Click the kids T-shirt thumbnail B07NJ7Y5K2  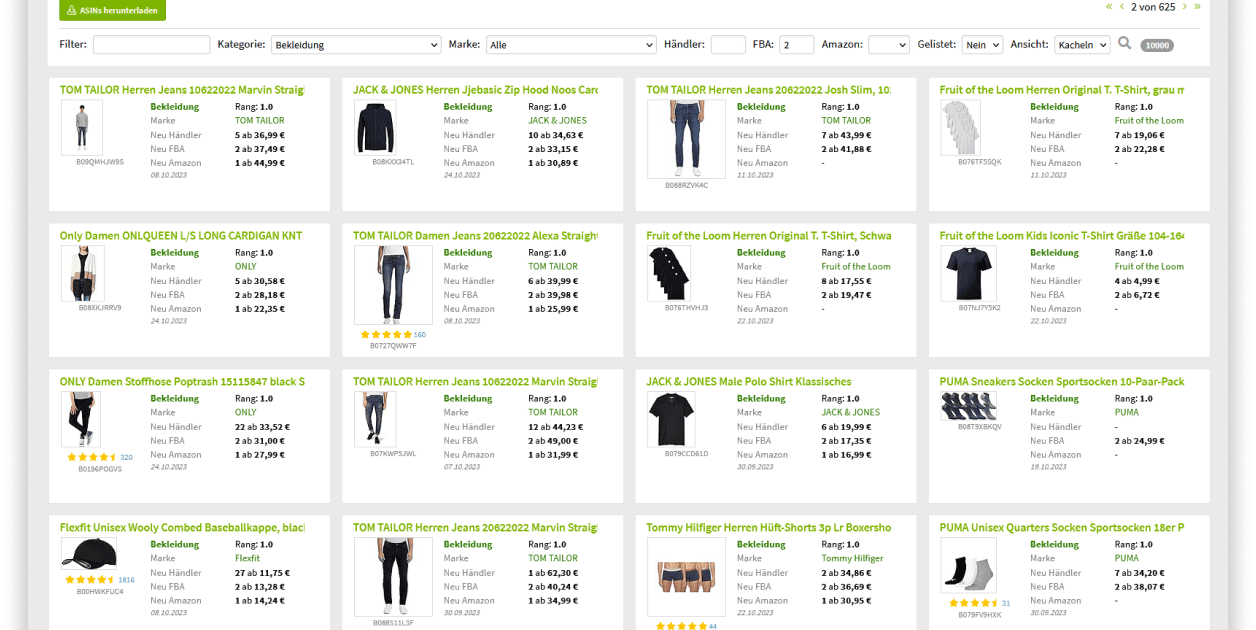(x=968, y=273)
